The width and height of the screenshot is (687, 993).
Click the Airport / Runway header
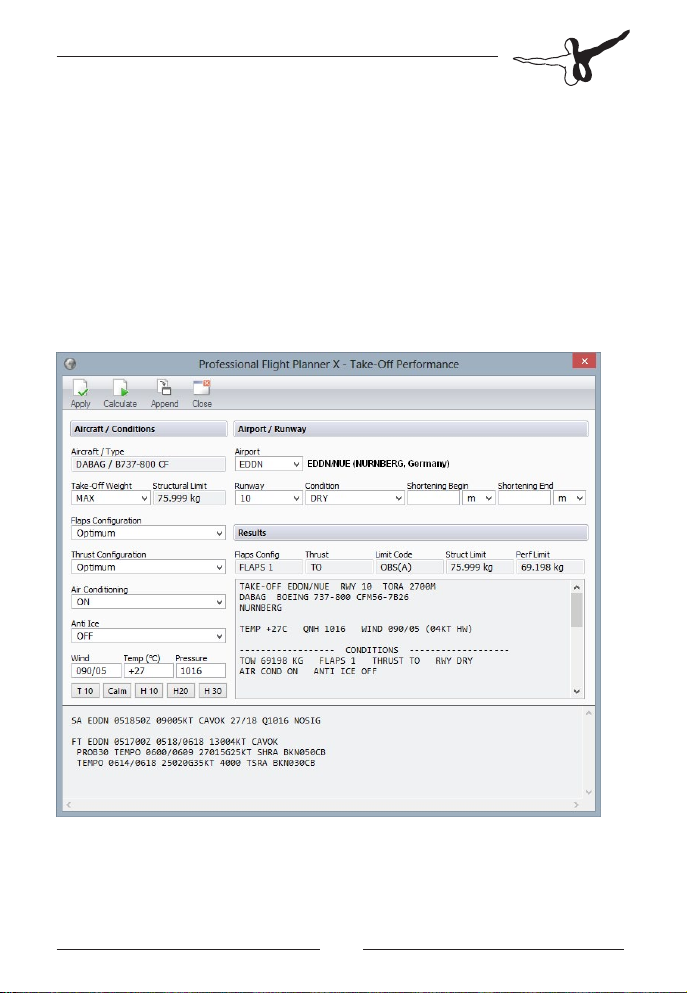(411, 429)
